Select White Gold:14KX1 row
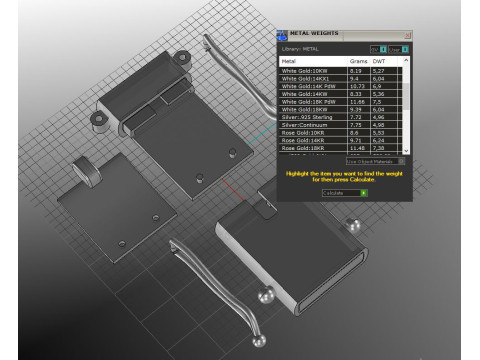Viewport: 480px width, 360px height. coord(340,79)
